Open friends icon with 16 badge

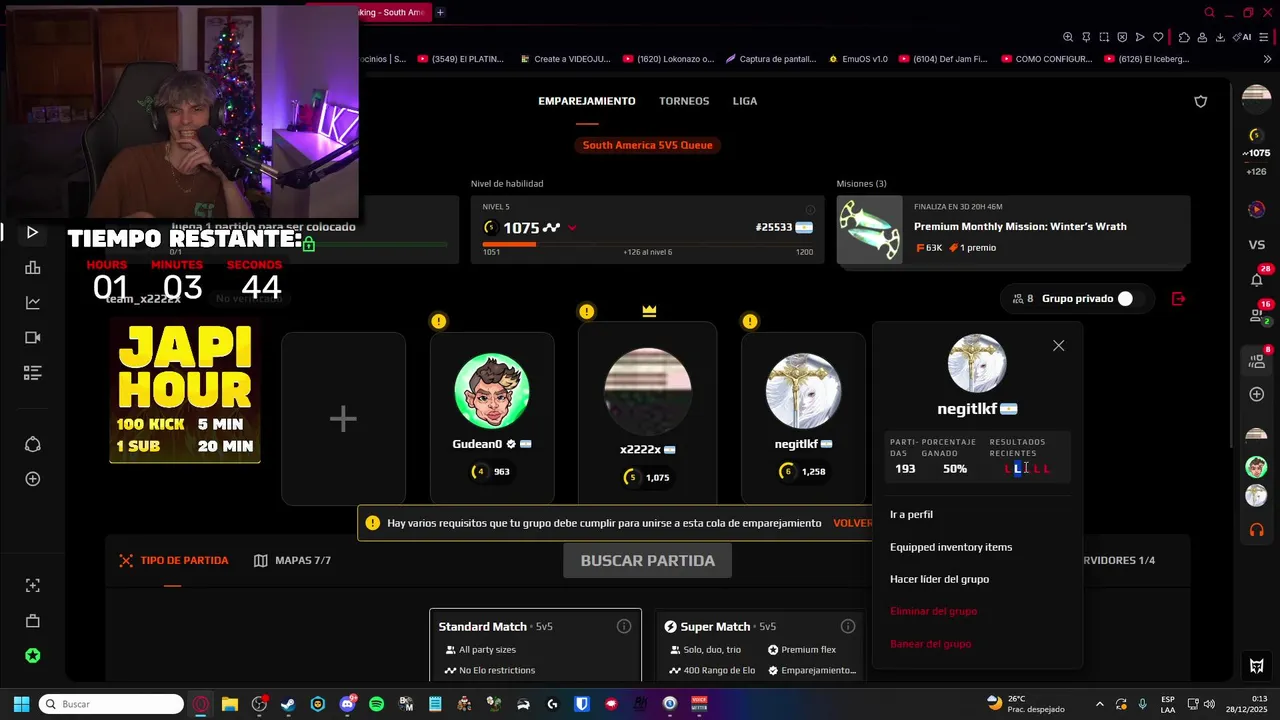(x=1257, y=315)
